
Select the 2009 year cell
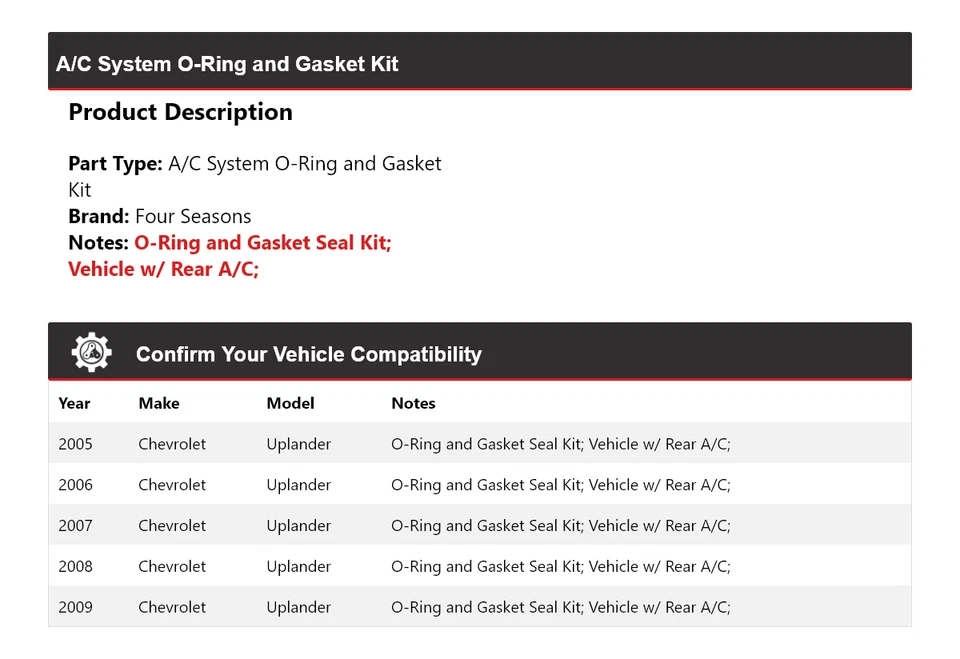75,607
